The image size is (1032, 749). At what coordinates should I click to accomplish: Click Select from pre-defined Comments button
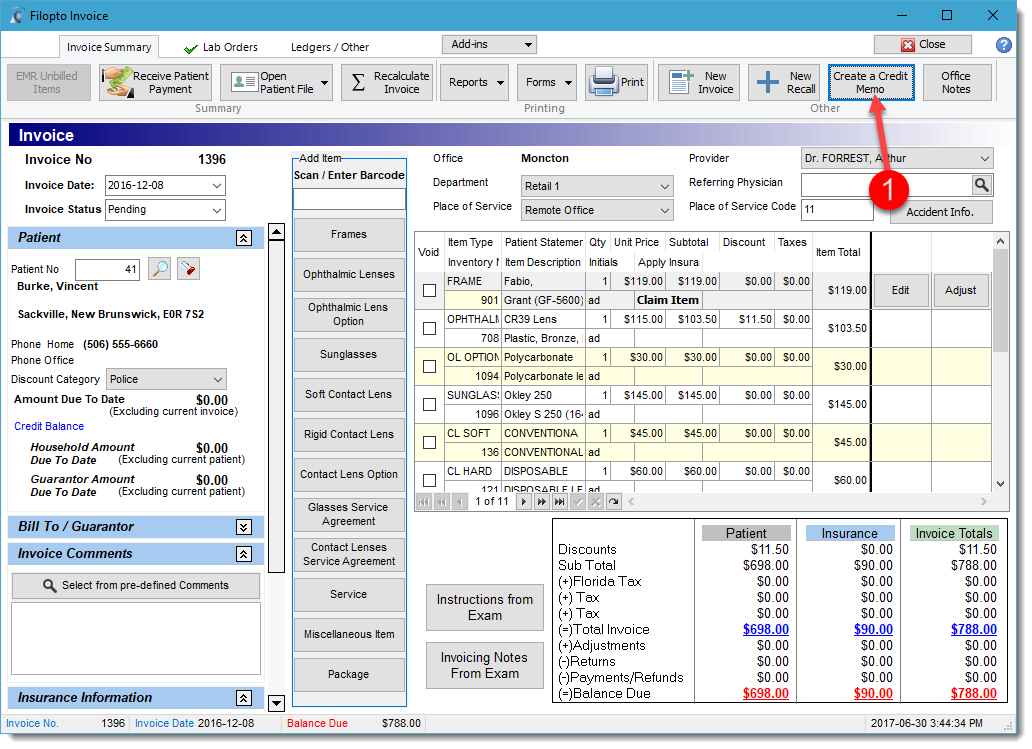tap(136, 585)
